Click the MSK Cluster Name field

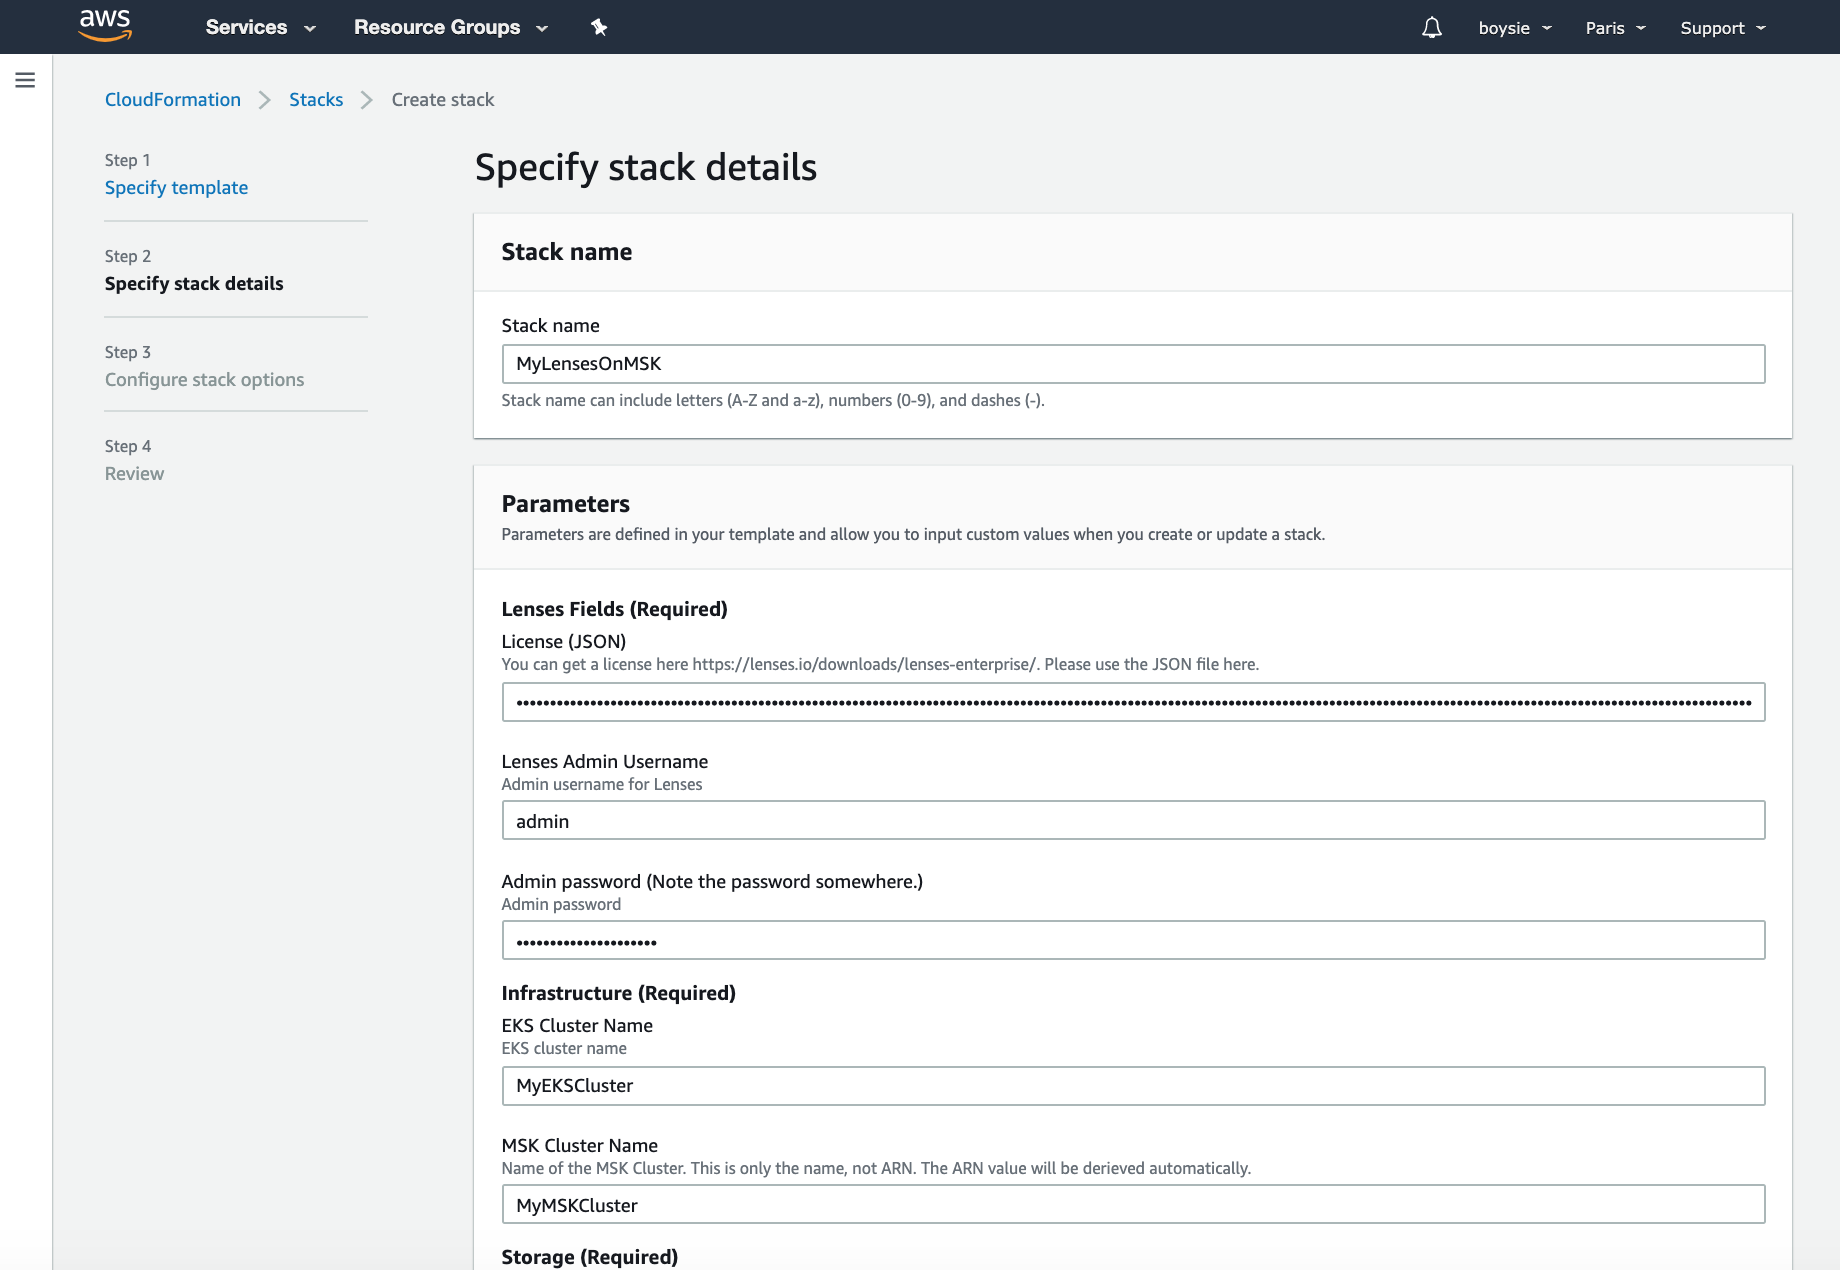(1133, 1204)
